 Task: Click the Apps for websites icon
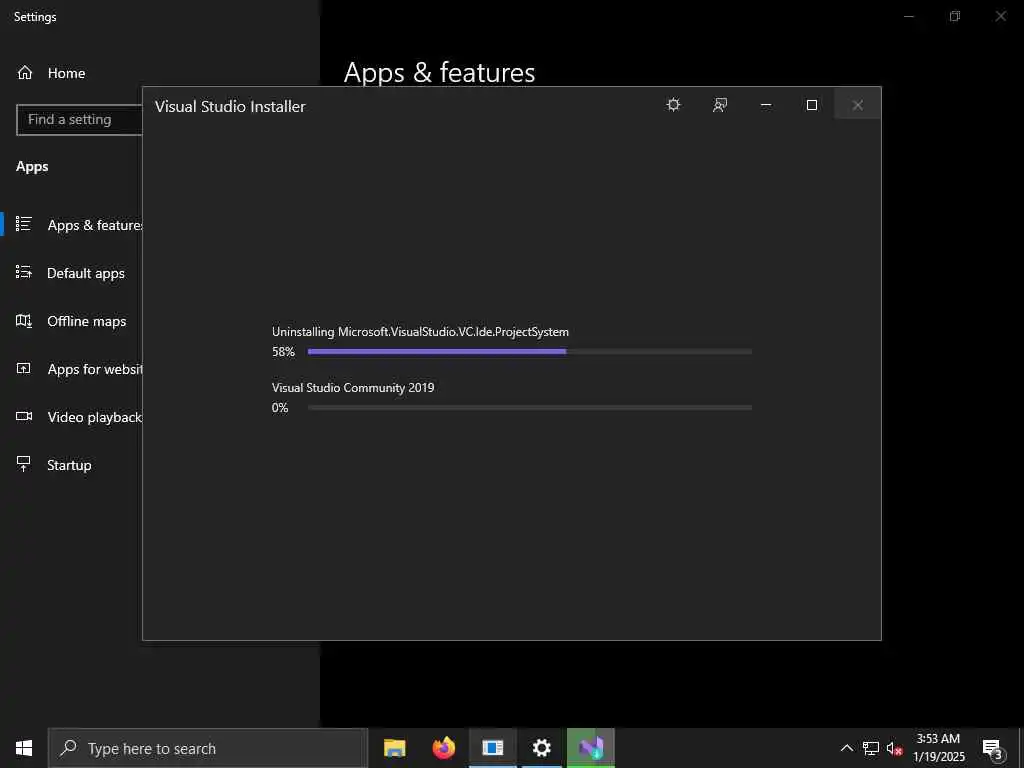(x=24, y=368)
